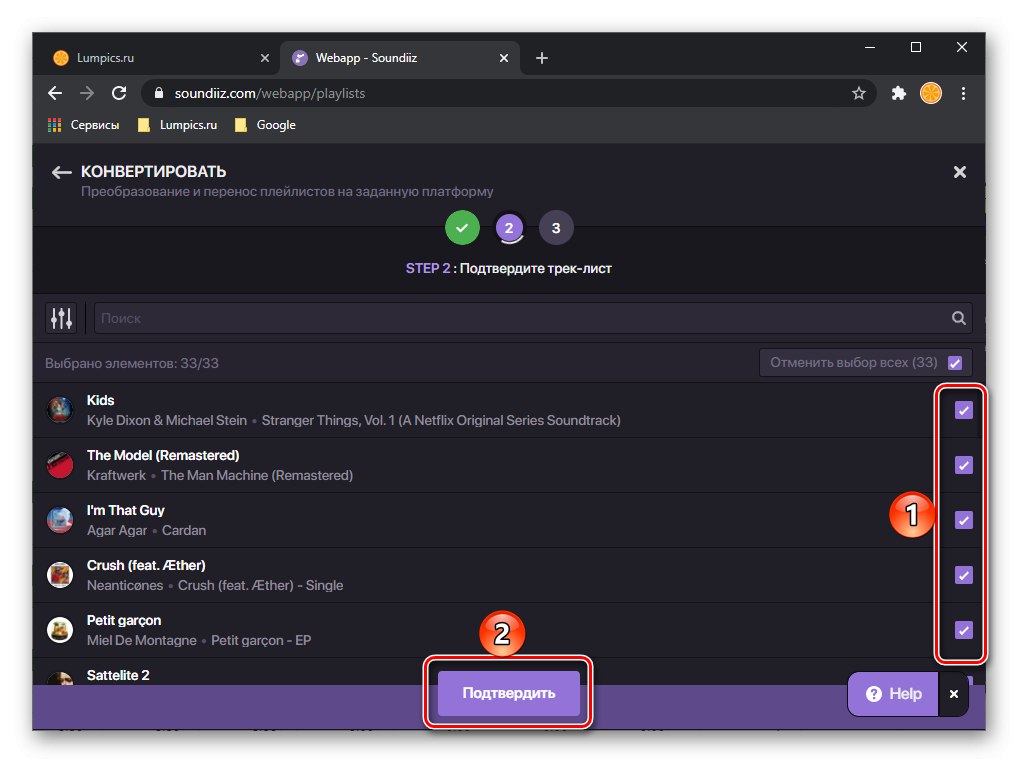Click the address bar URL
Viewport: 1018px width, 763px height.
269,94
